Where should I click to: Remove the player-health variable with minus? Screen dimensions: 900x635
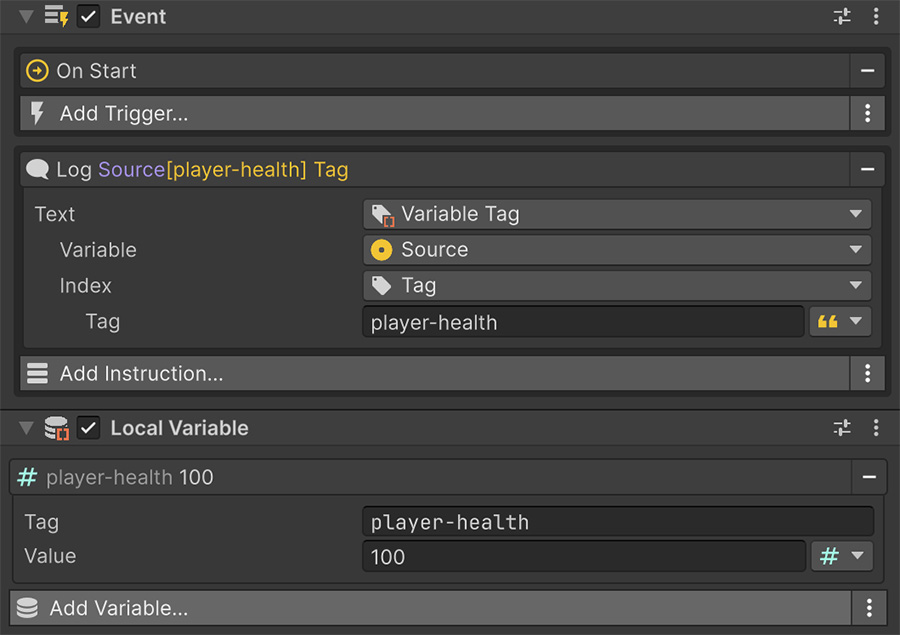[869, 477]
